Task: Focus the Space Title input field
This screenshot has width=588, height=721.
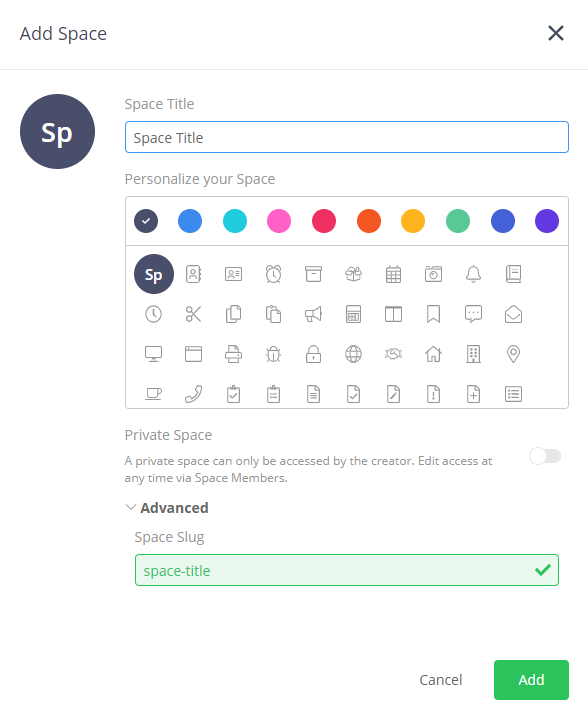Action: pos(347,137)
